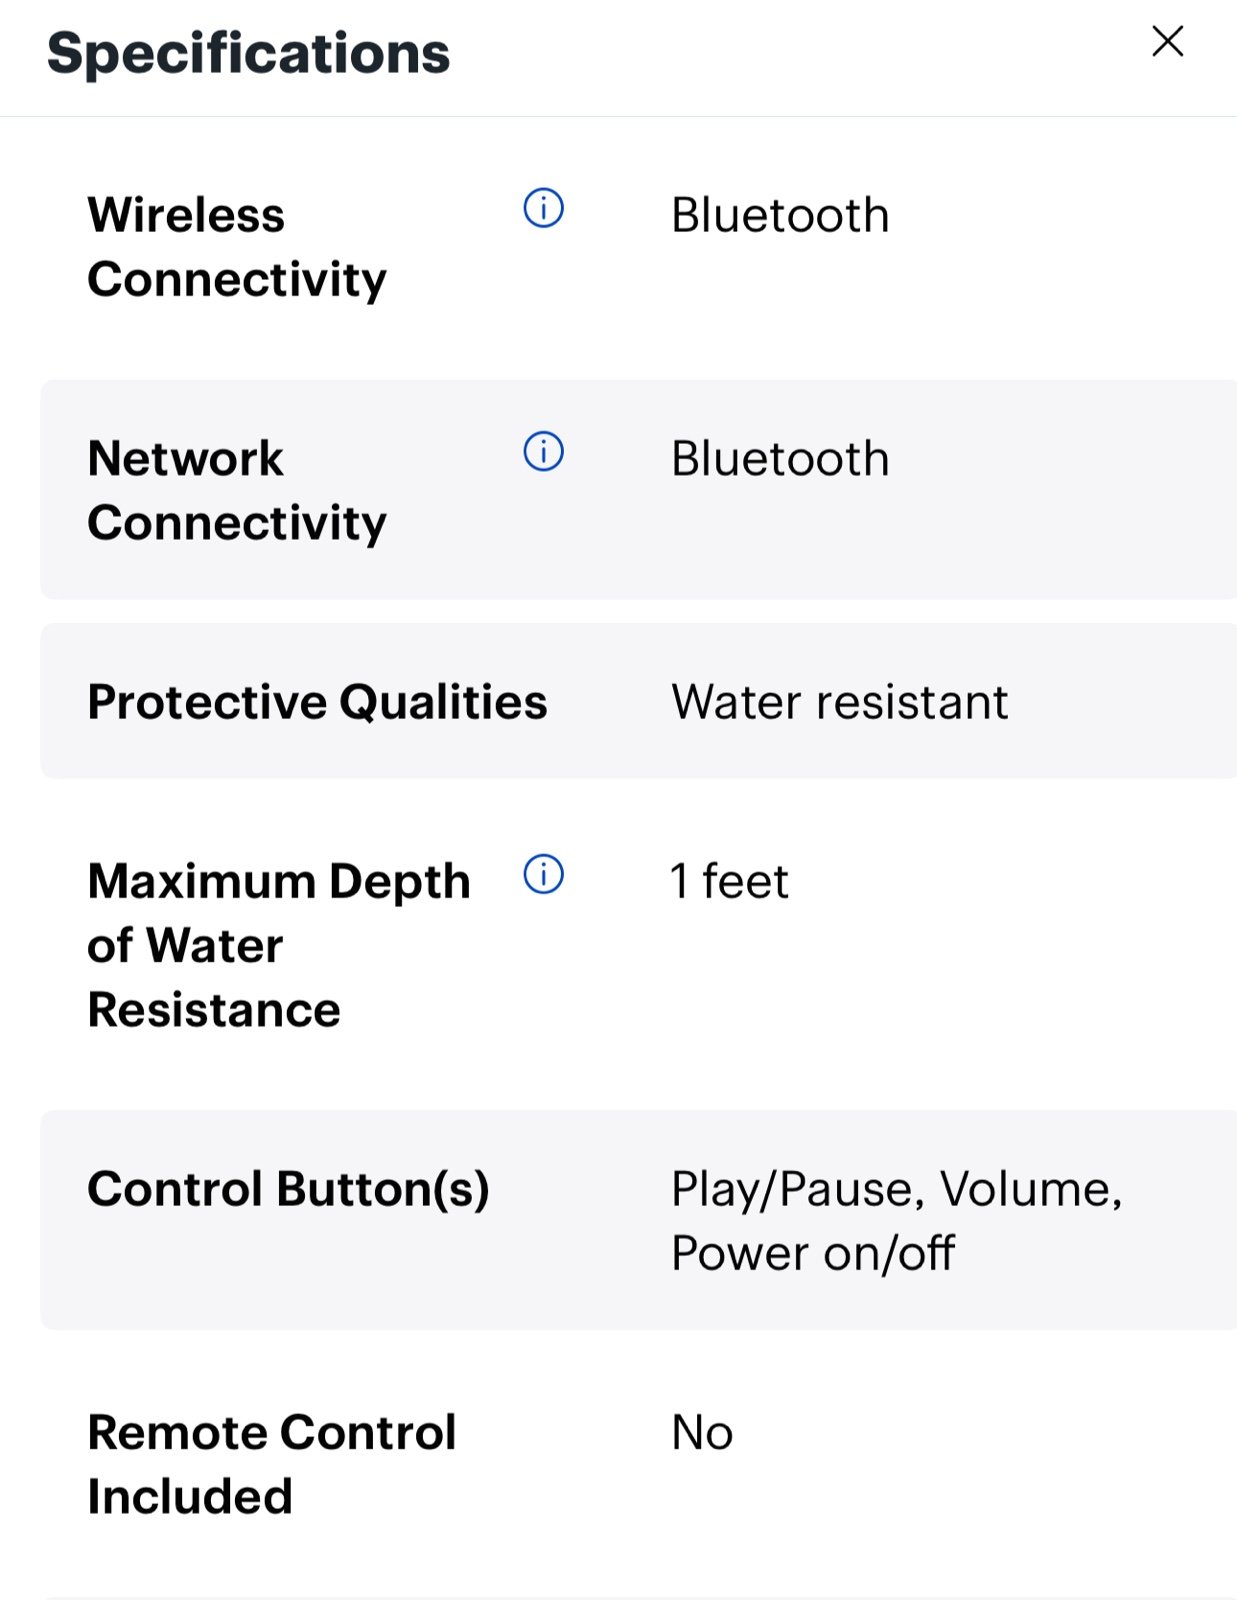Click Bluetooth value beside Wireless Connectivity
This screenshot has height=1600, width=1237.
coord(780,215)
